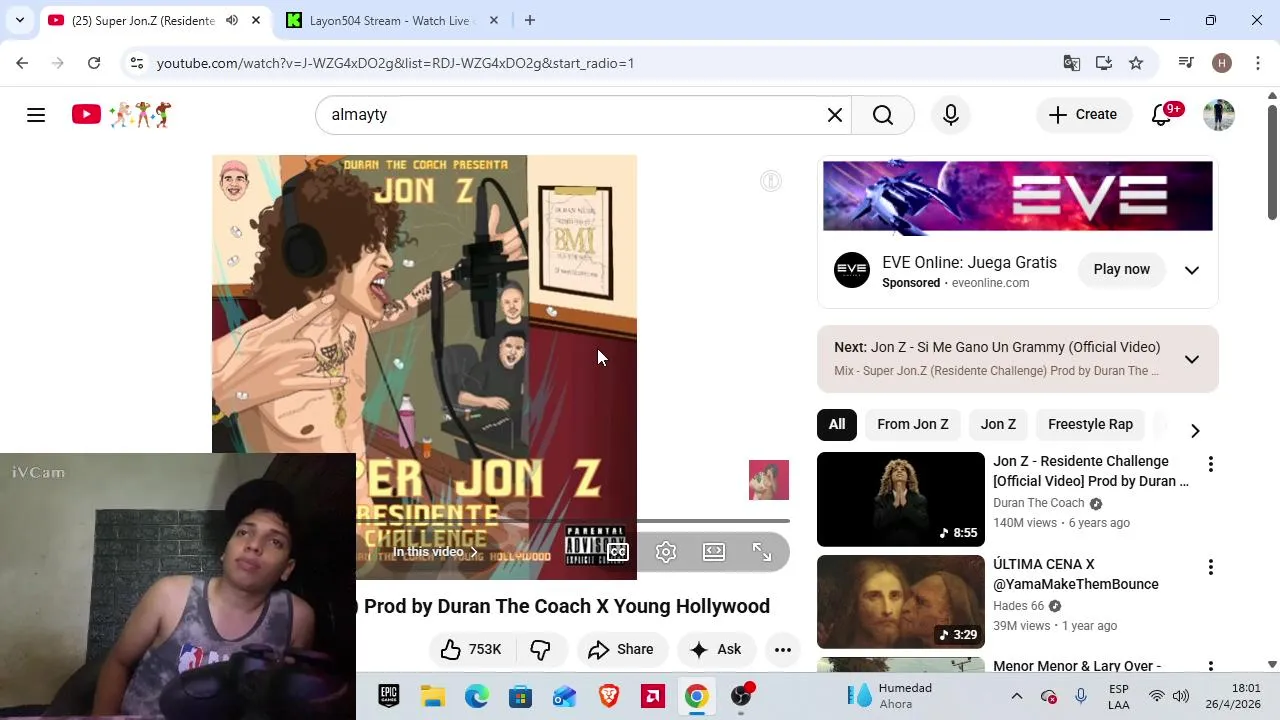
Task: Open the YouTube notifications bell
Action: (1162, 115)
